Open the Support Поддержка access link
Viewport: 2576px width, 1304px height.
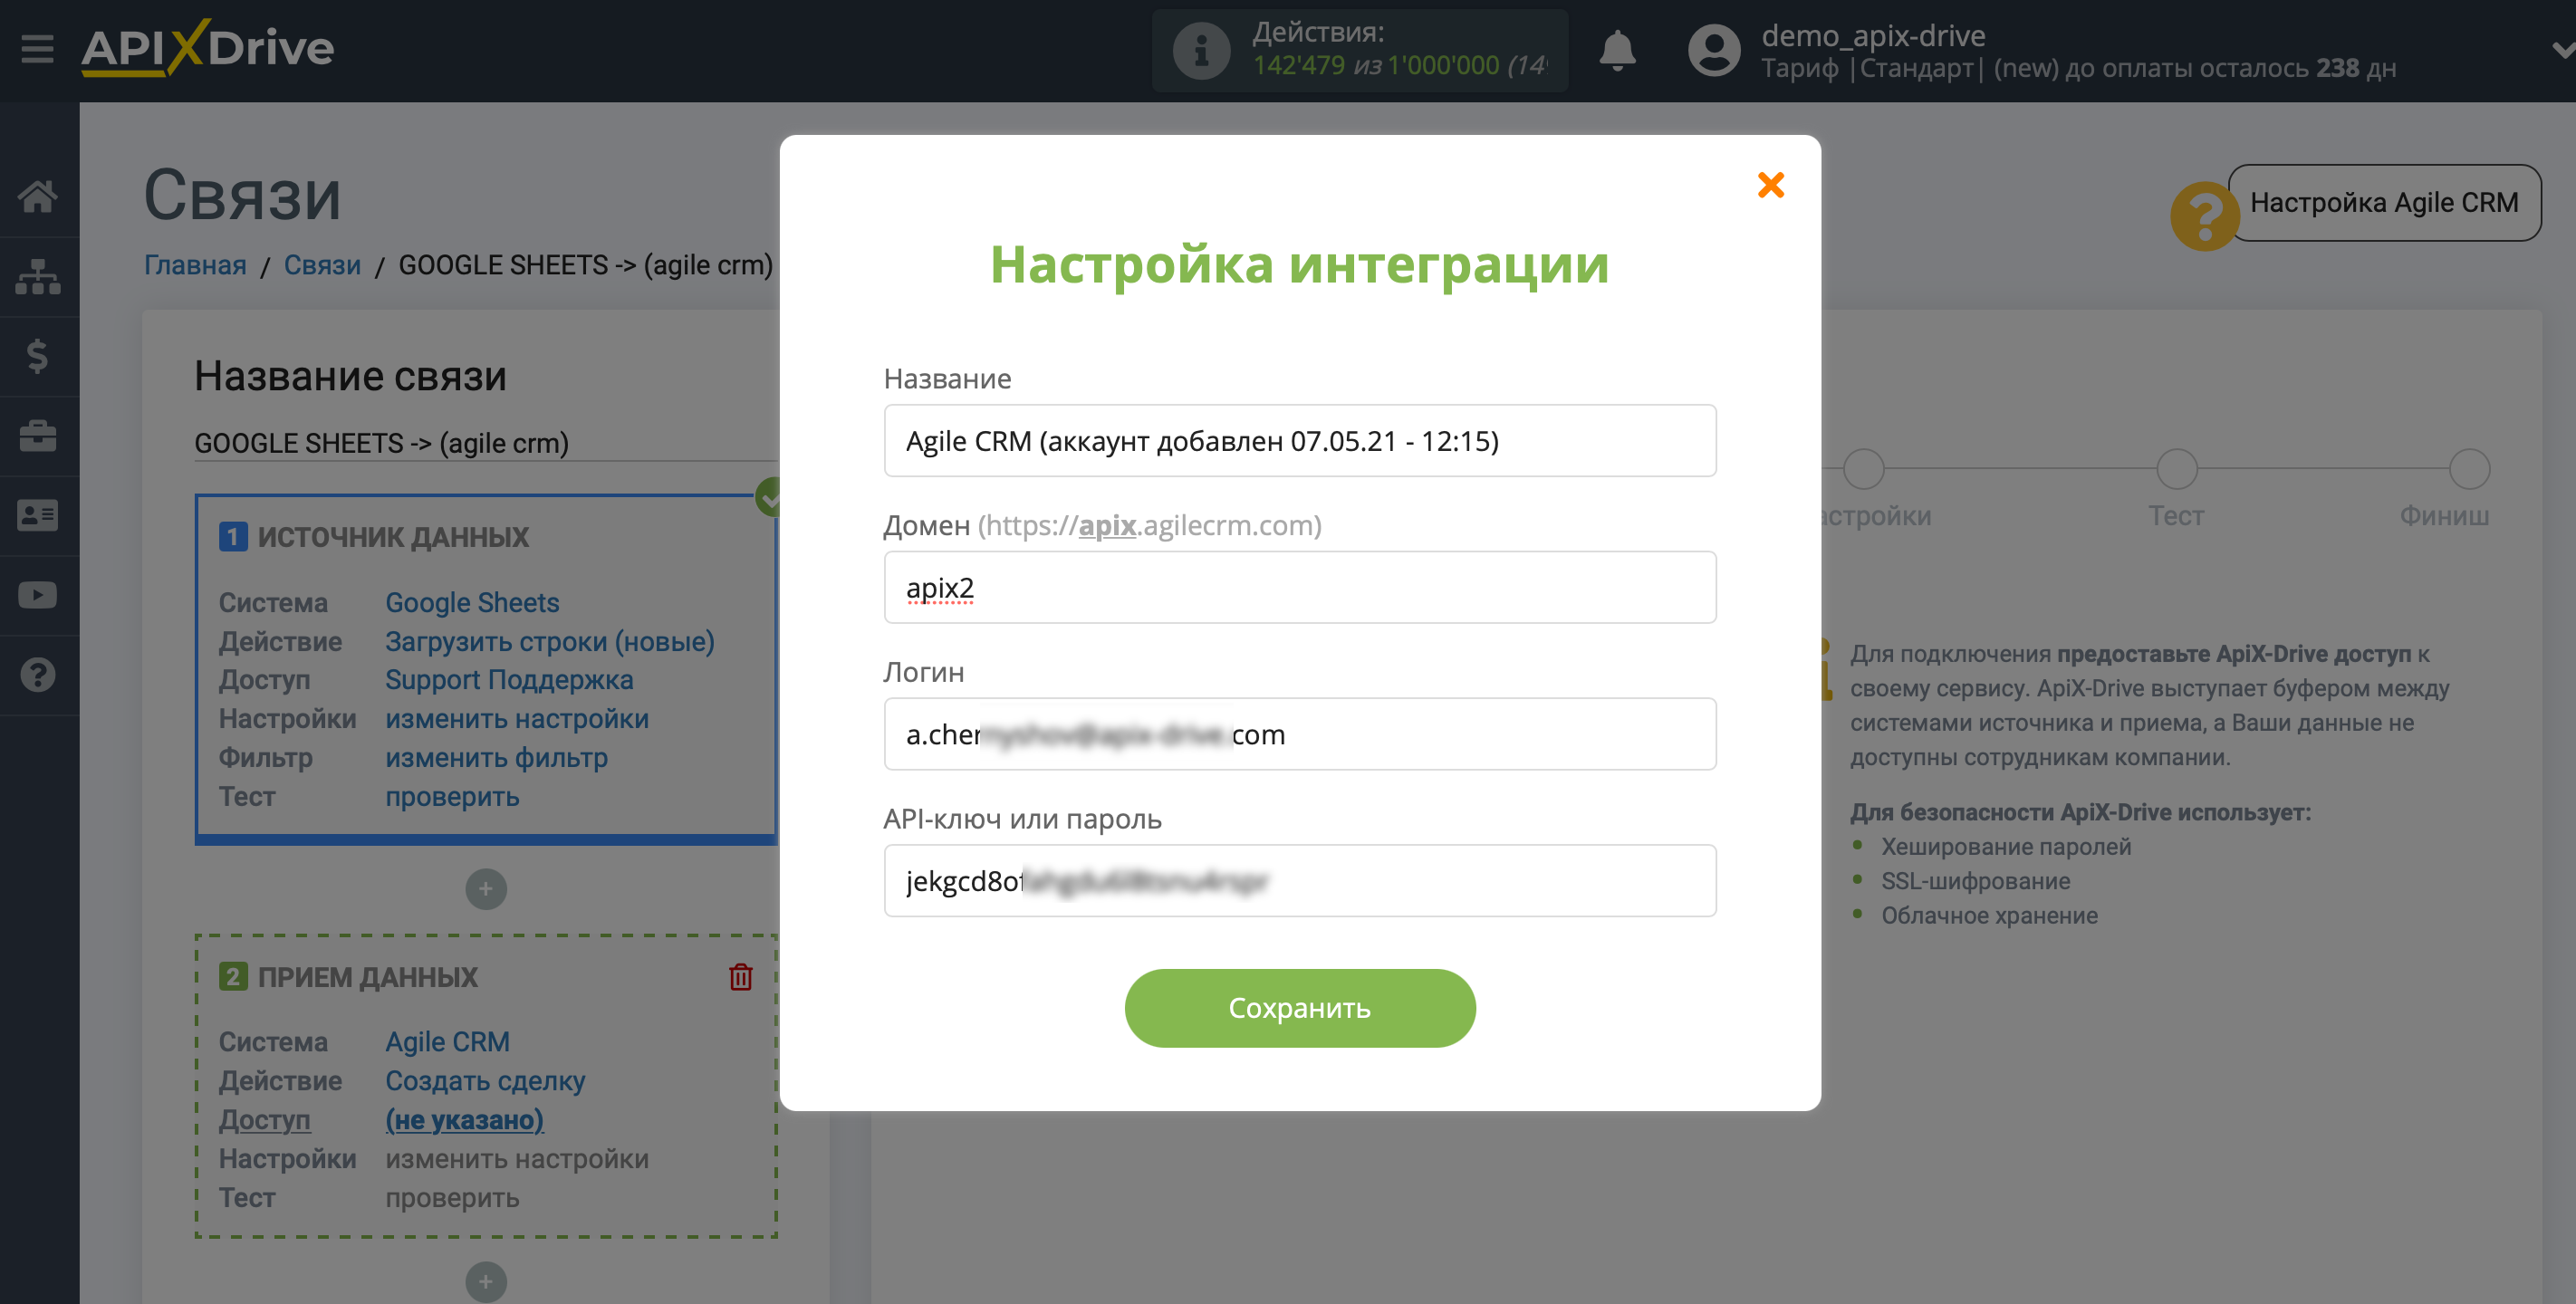(x=509, y=680)
